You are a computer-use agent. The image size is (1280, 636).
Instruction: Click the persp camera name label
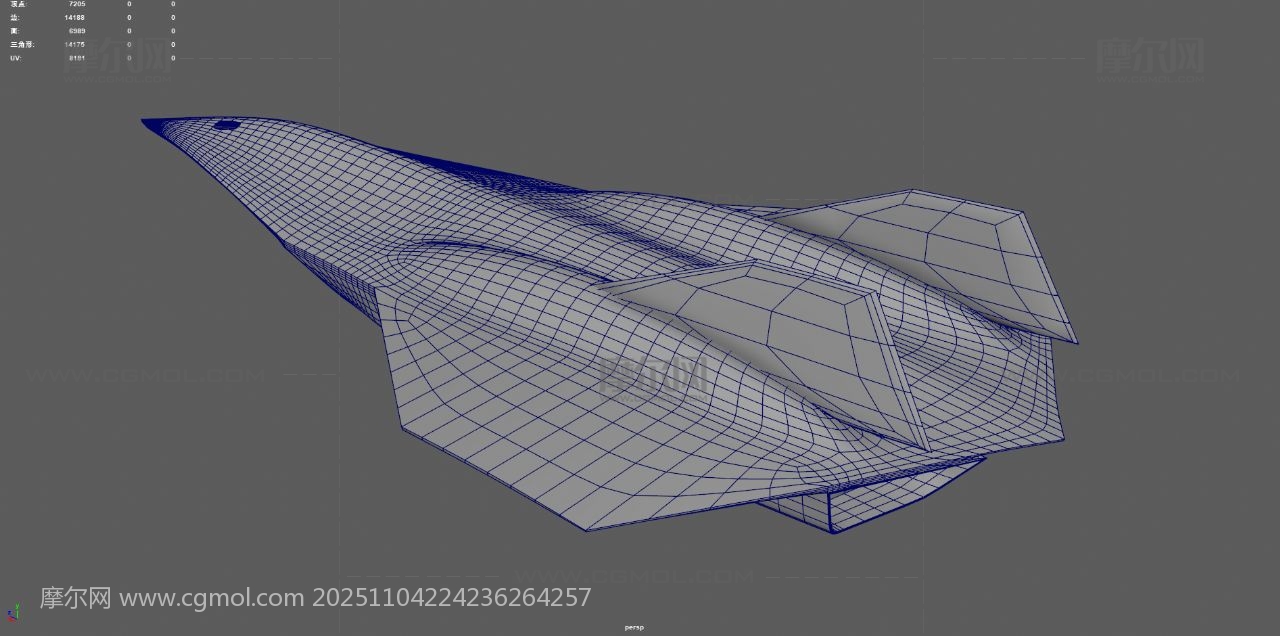pos(634,628)
